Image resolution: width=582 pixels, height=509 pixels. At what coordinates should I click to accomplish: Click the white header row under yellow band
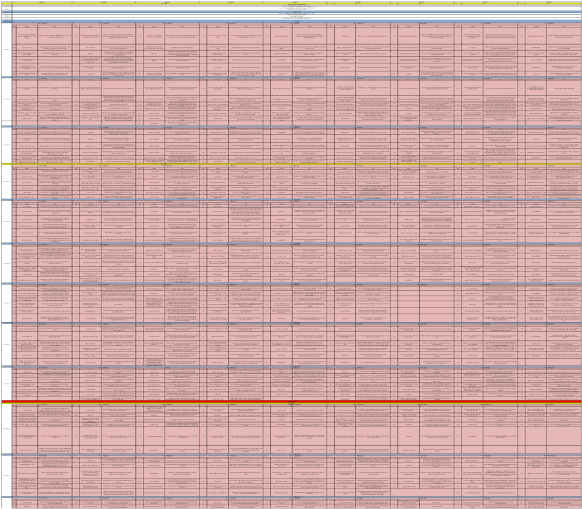(x=297, y=8)
